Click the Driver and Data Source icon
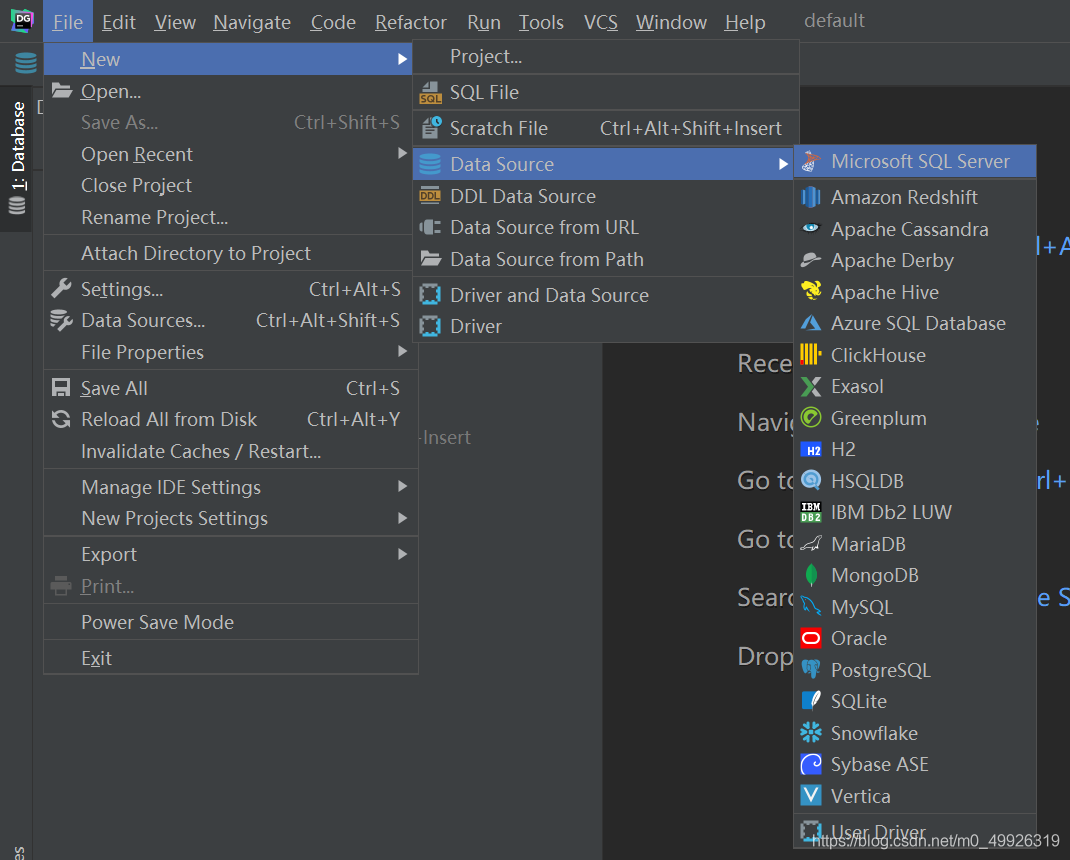The height and width of the screenshot is (860, 1070). point(430,295)
